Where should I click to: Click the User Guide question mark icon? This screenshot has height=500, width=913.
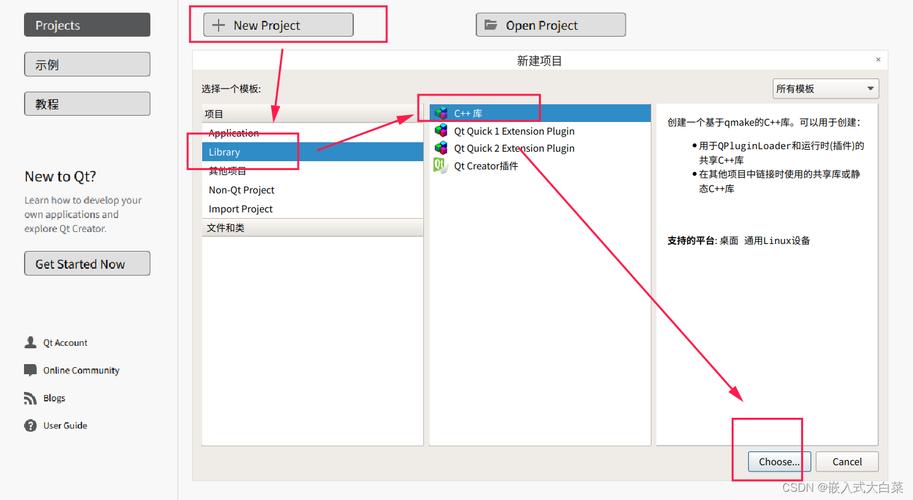30,425
